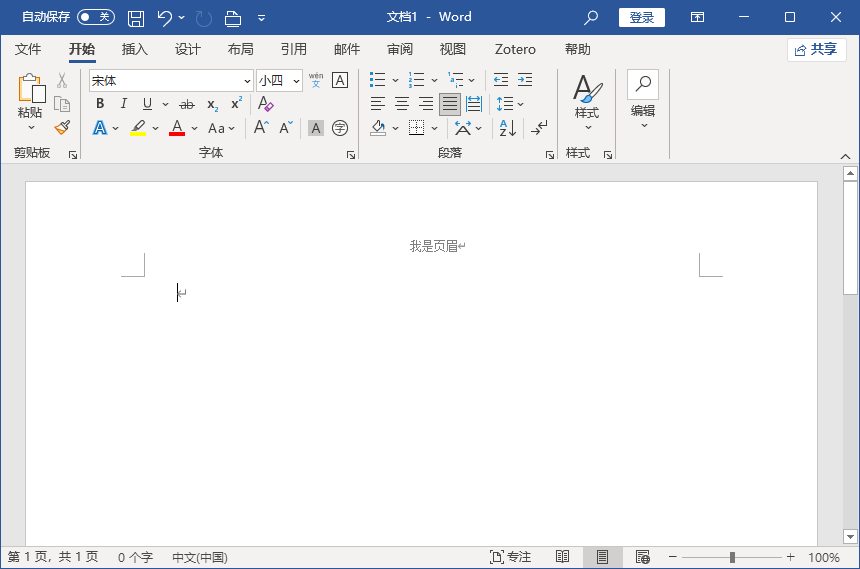Sort paragraphs A to Z

pyautogui.click(x=507, y=128)
